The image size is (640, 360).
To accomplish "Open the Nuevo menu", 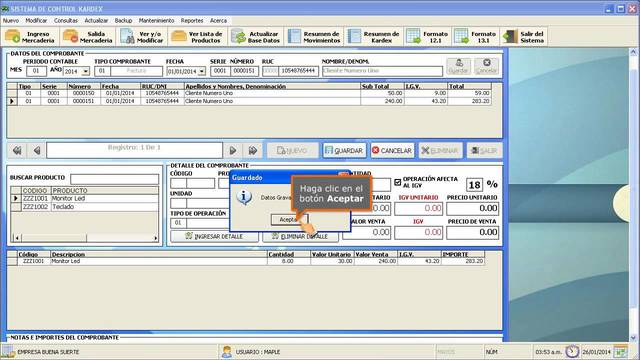I will click(11, 20).
